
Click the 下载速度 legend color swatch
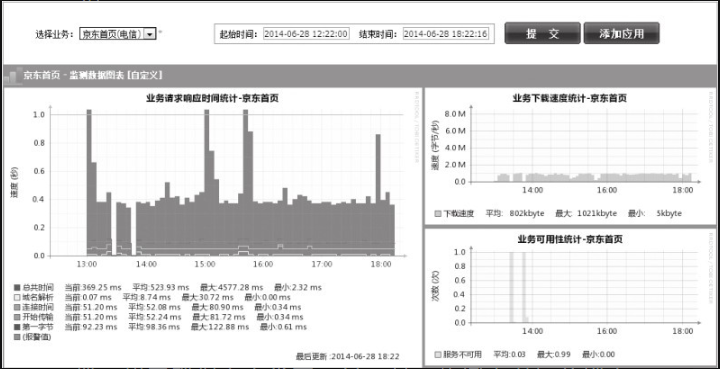438,213
